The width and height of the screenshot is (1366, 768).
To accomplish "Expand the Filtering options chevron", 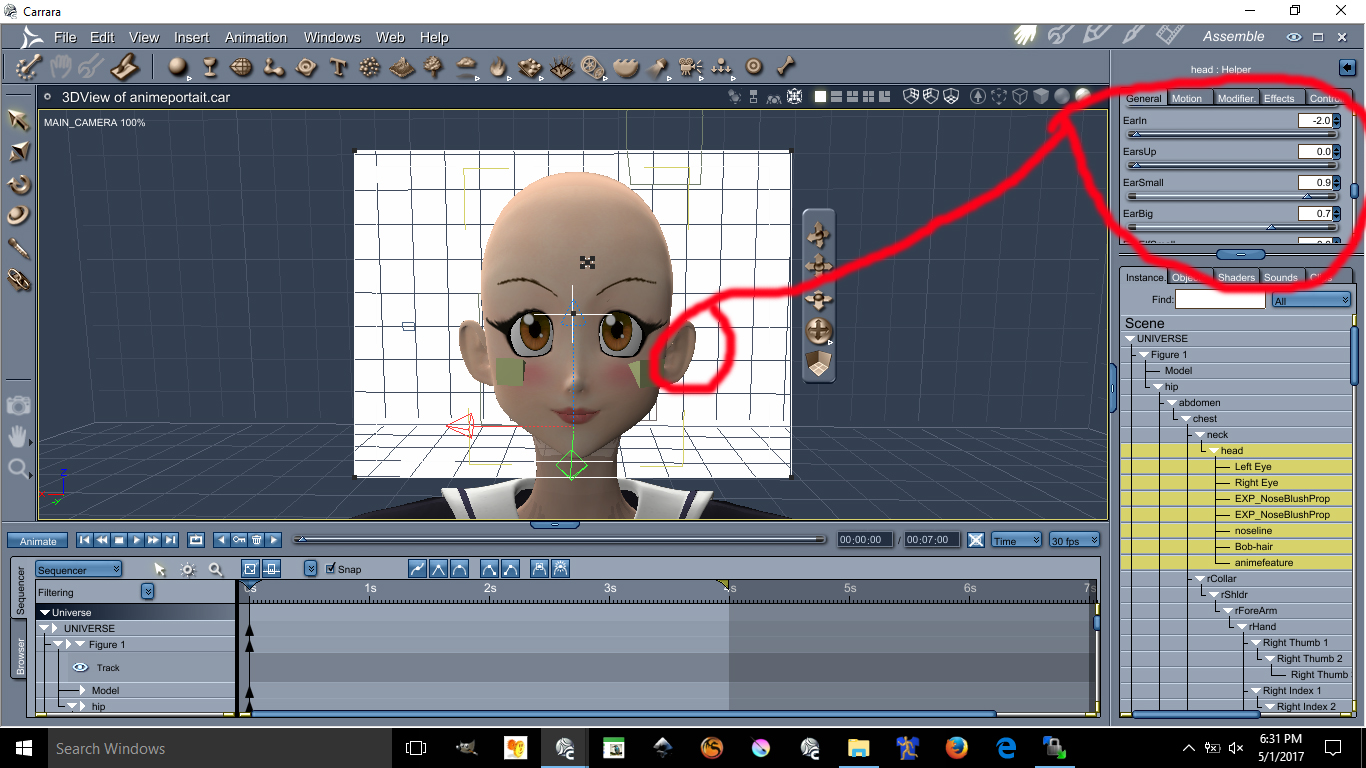I will click(x=147, y=592).
